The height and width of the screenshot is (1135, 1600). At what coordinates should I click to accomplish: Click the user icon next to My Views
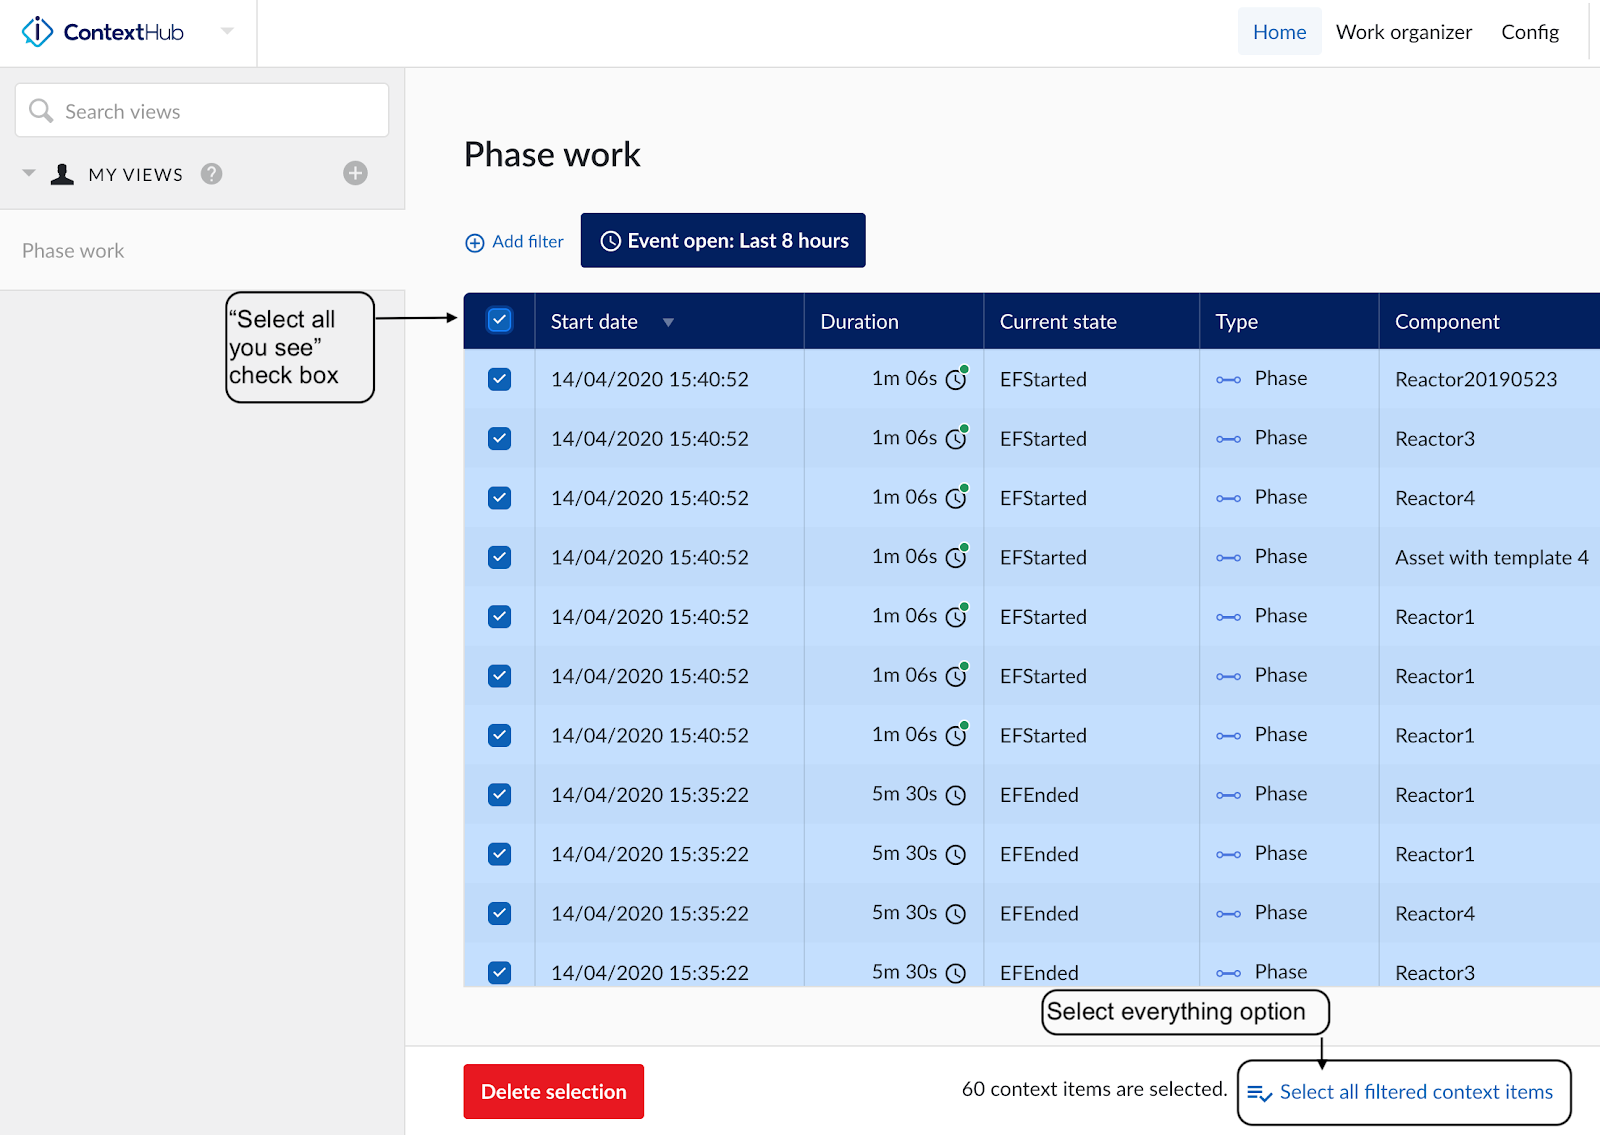pyautogui.click(x=63, y=174)
